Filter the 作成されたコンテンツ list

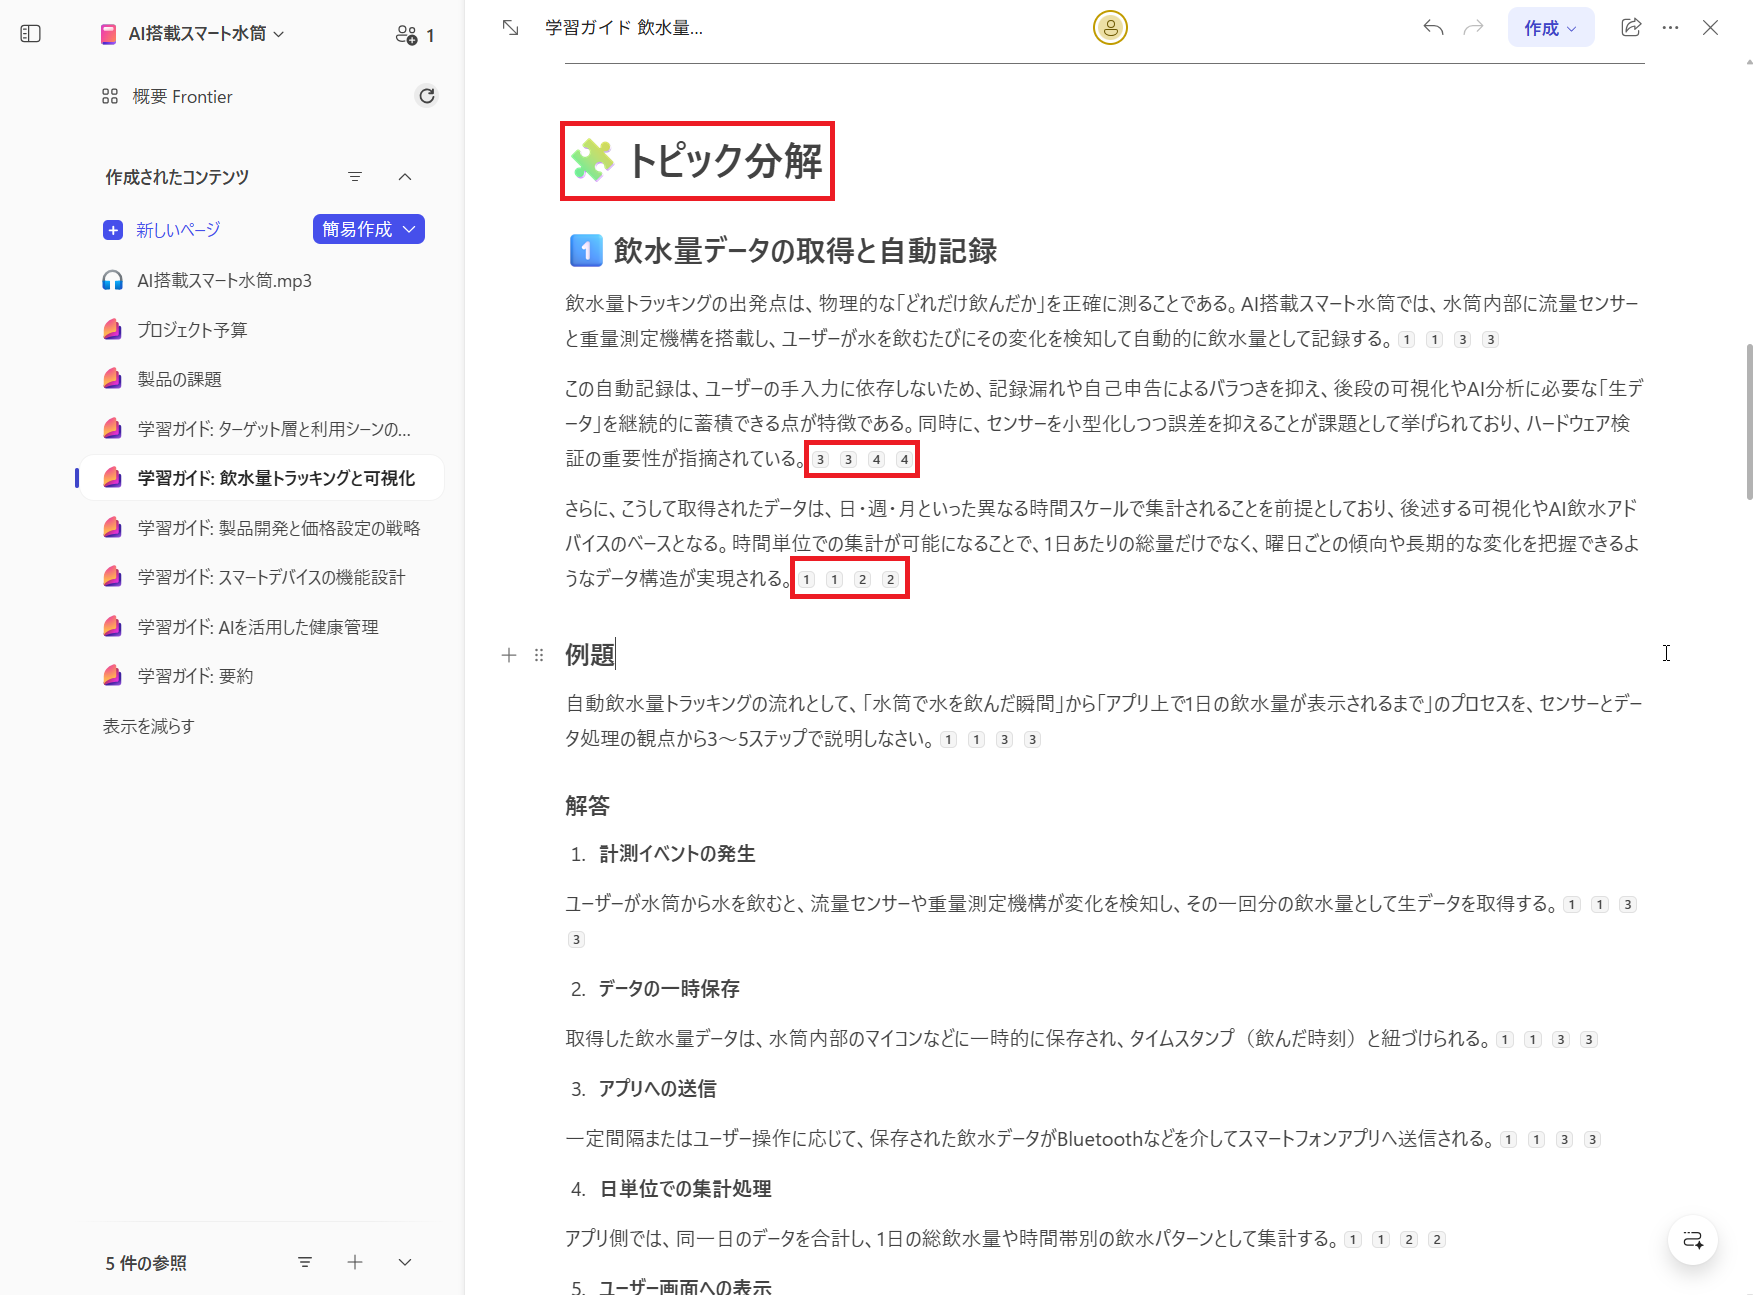pyautogui.click(x=355, y=176)
